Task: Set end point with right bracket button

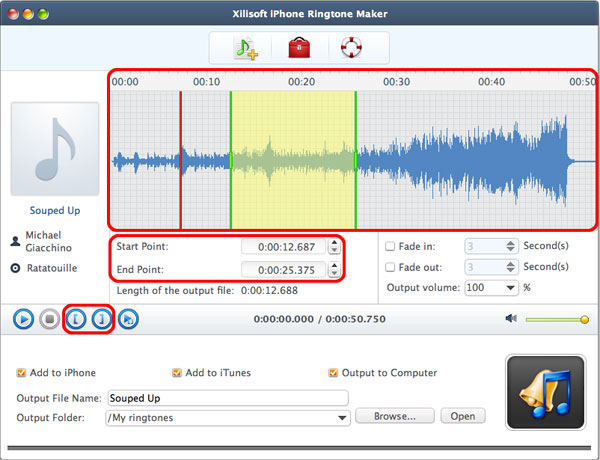Action: tap(101, 319)
